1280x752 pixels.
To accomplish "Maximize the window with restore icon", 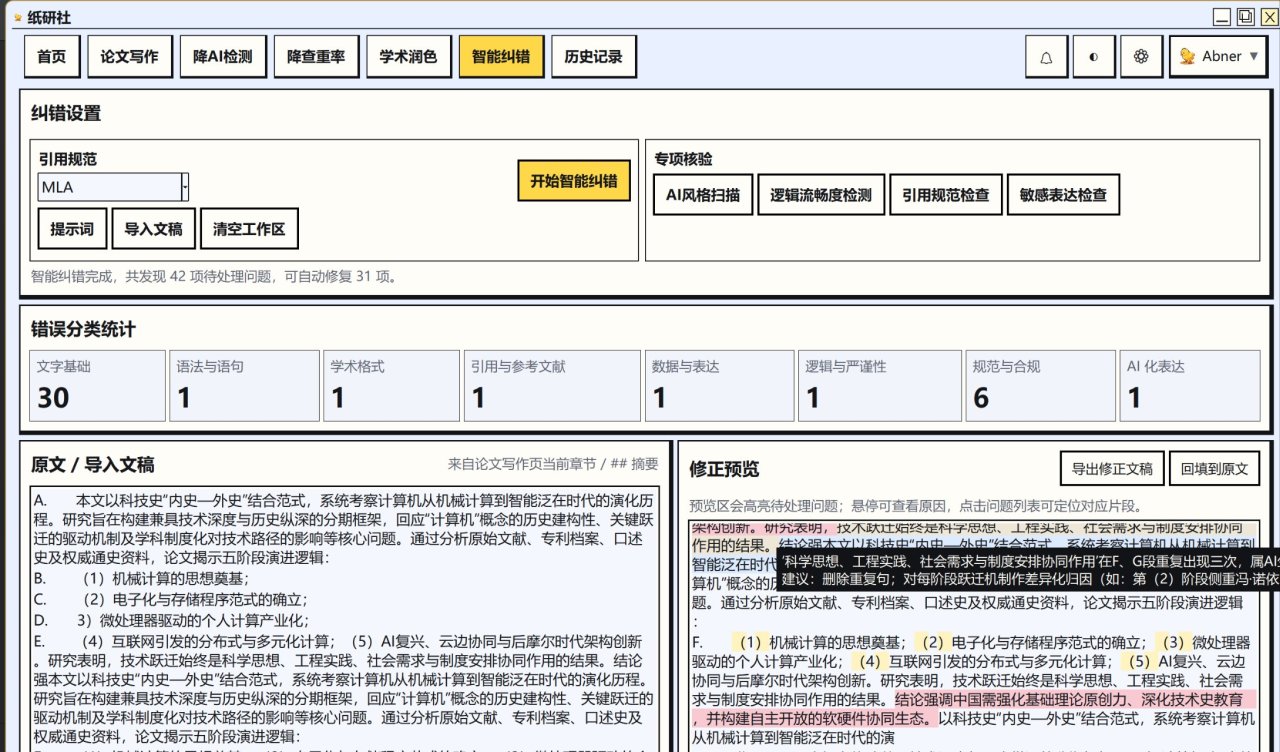I will (1244, 16).
